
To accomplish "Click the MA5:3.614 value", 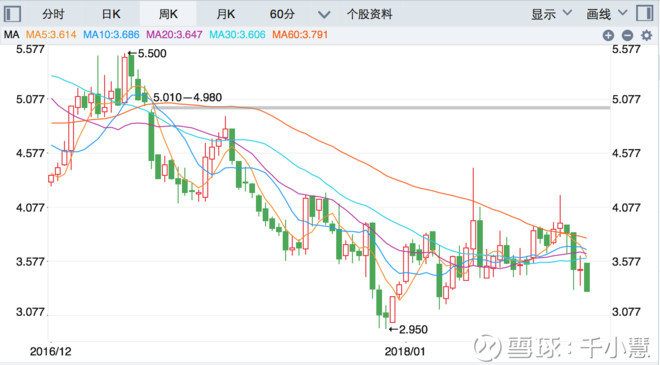I will tap(51, 35).
